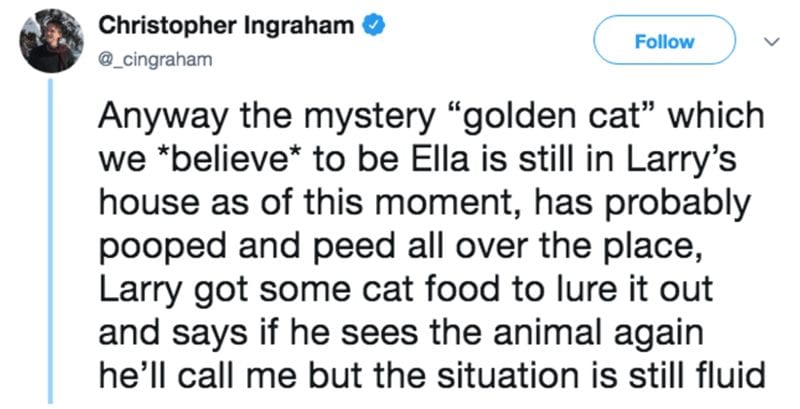
Task: Click the blue verified badge
Action: (x=373, y=25)
